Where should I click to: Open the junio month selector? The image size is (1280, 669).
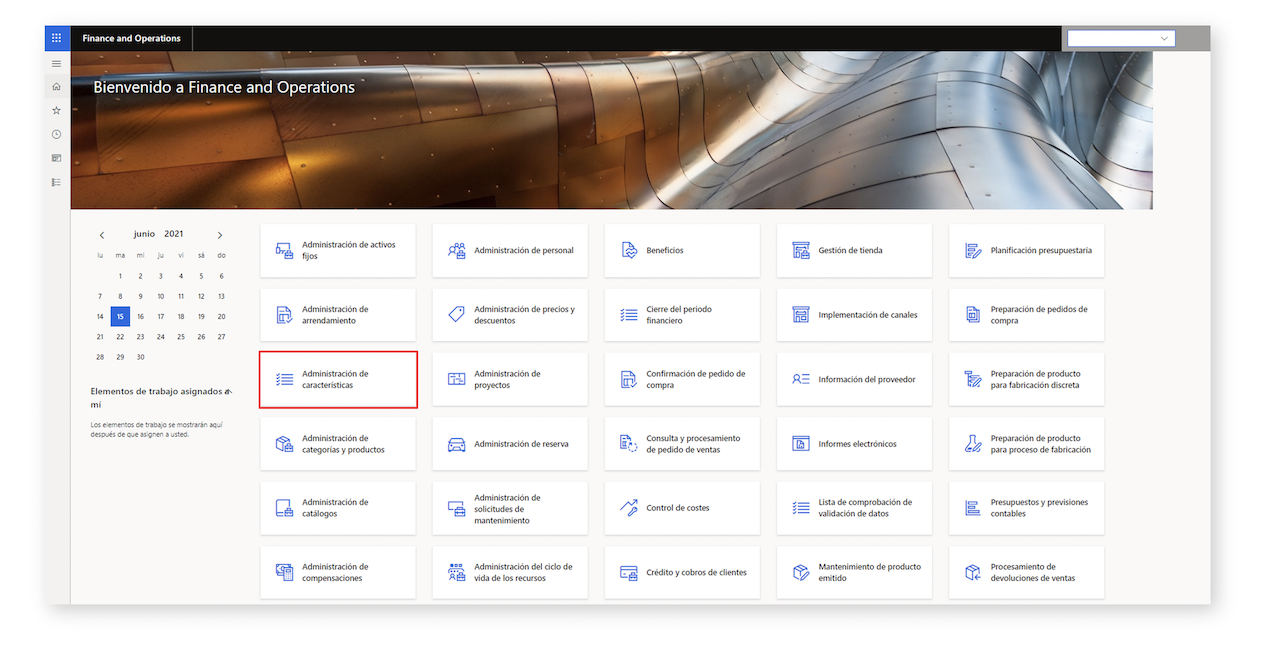tap(144, 234)
